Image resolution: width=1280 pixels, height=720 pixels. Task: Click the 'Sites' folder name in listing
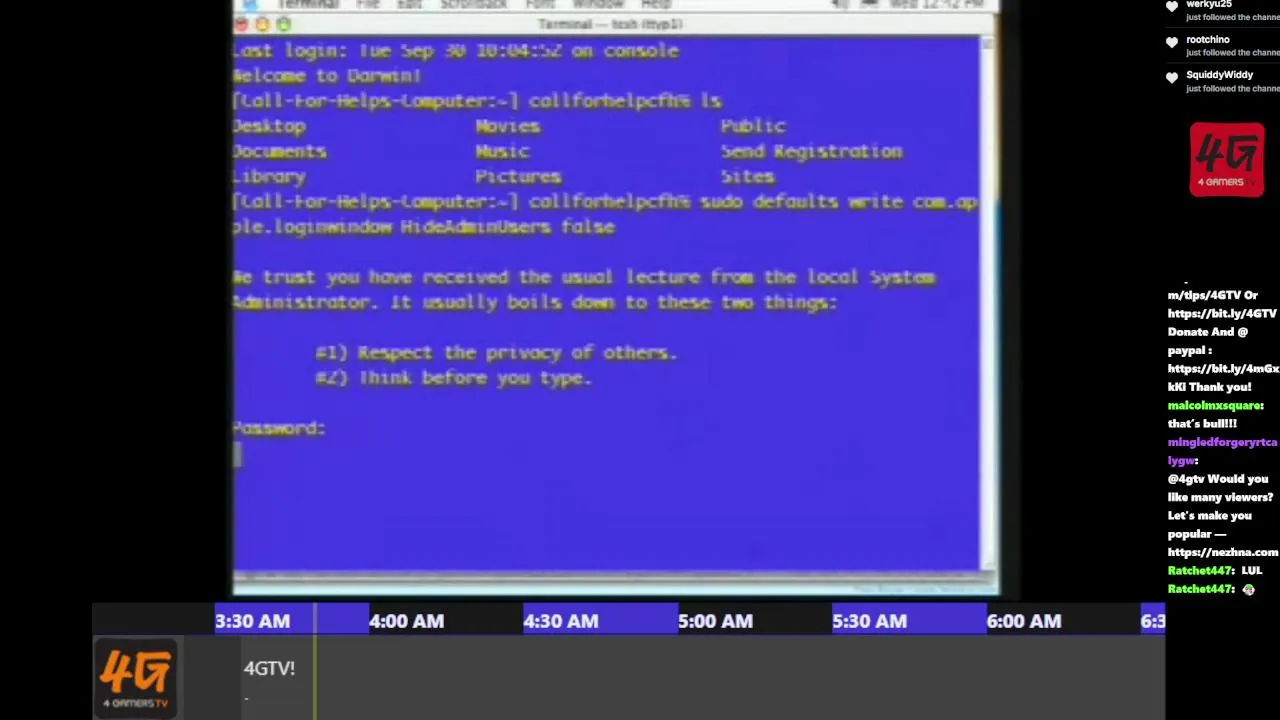tap(747, 176)
